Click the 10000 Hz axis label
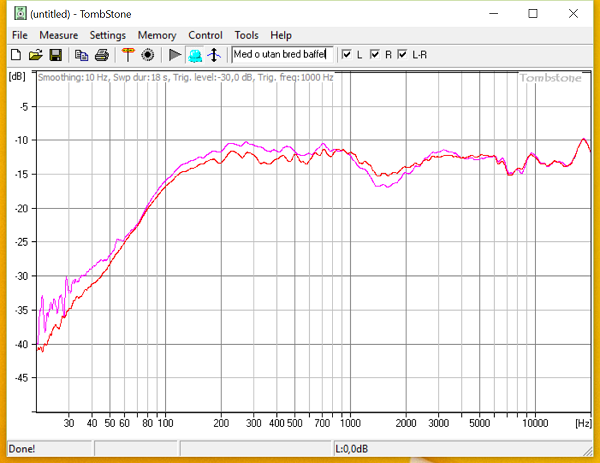Image resolution: width=600 pixels, height=463 pixels. tap(535, 423)
